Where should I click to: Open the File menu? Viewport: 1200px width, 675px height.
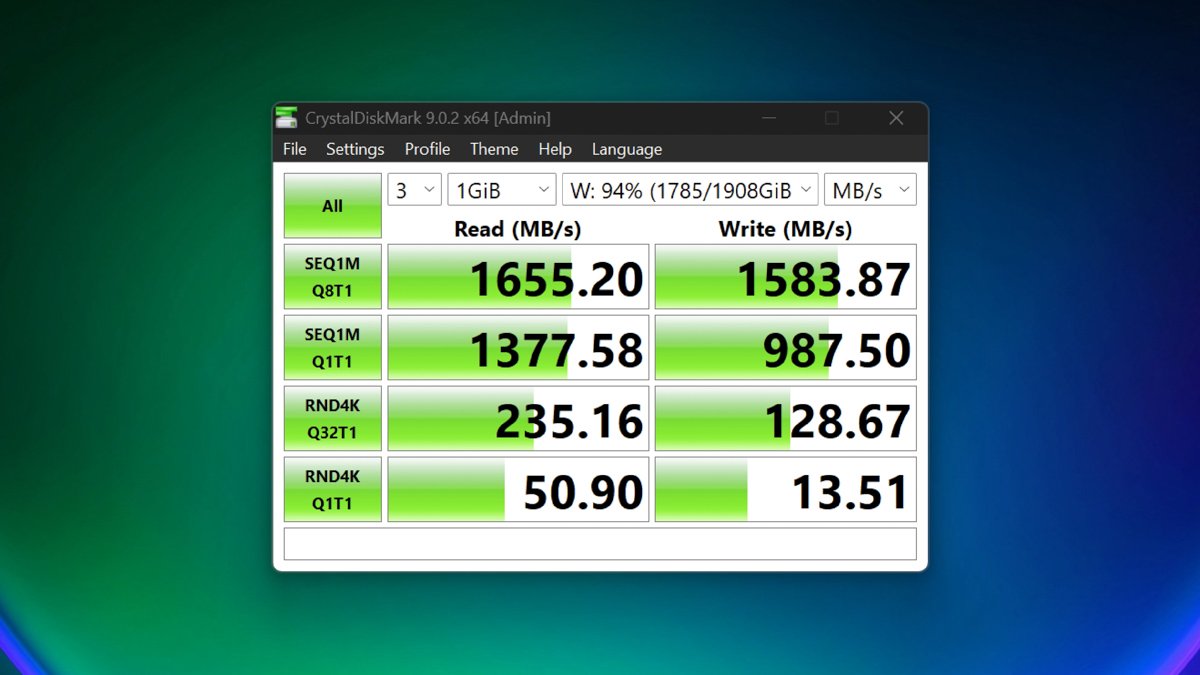pyautogui.click(x=295, y=149)
